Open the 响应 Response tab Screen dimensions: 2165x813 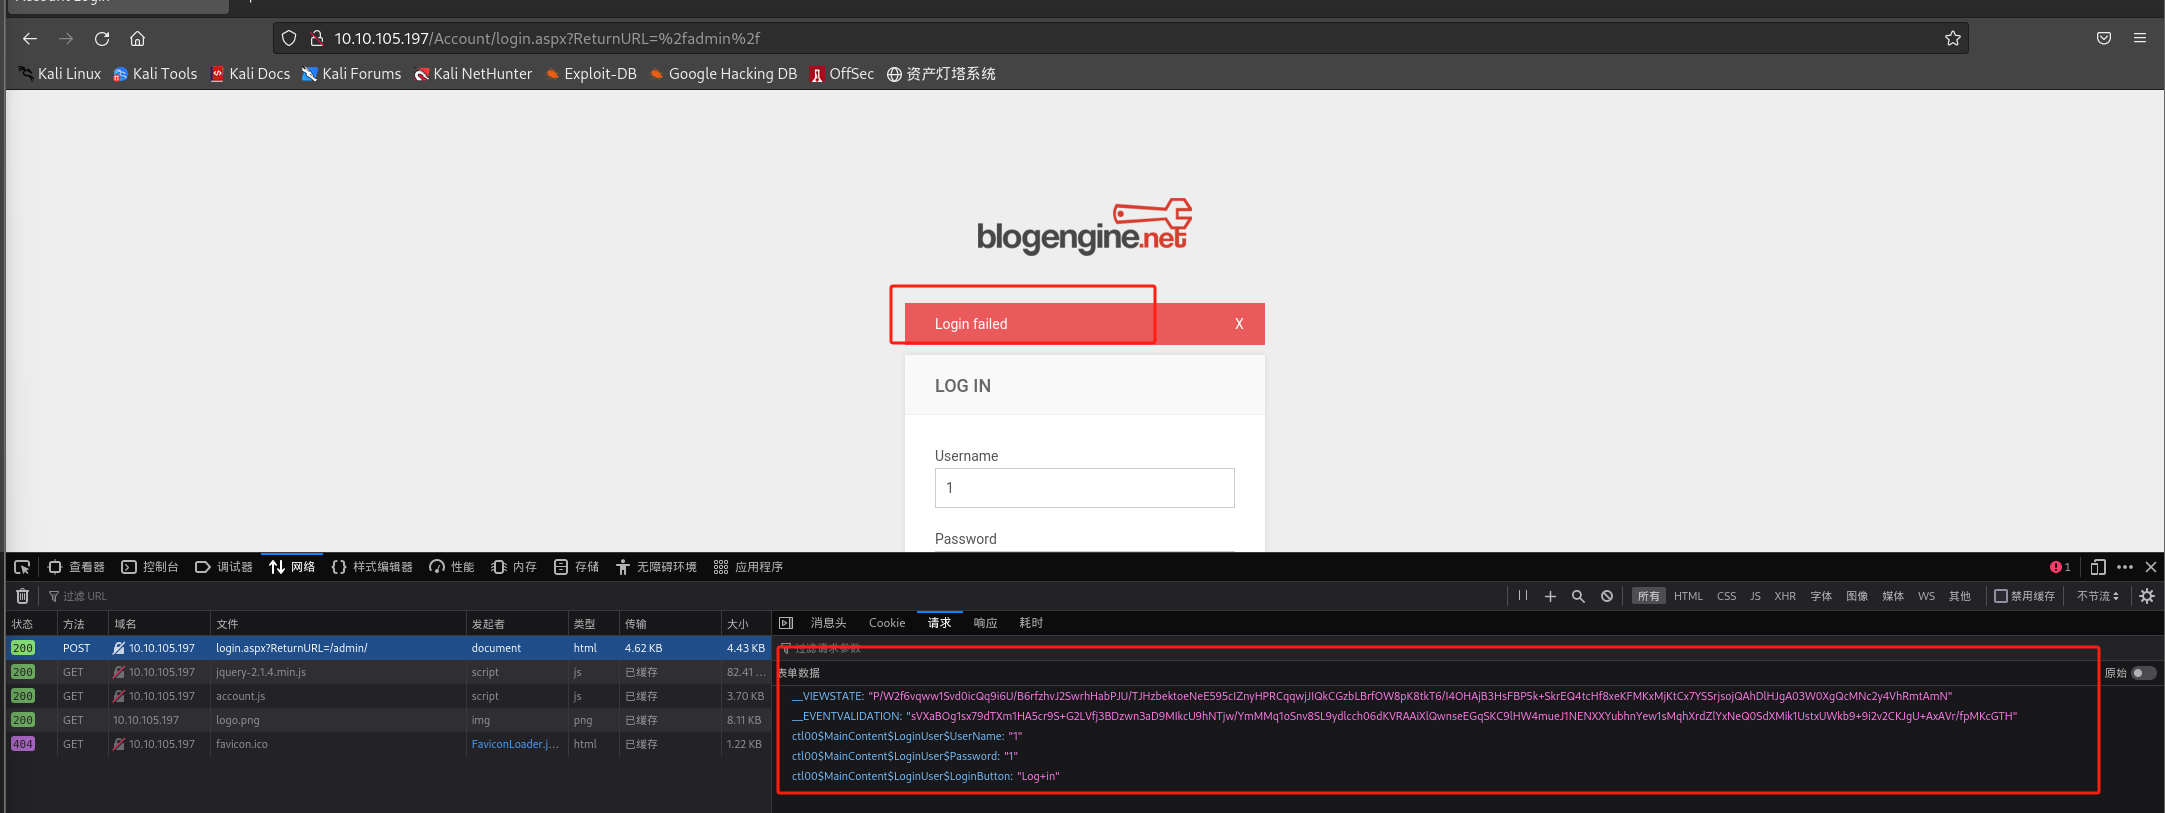click(x=985, y=623)
